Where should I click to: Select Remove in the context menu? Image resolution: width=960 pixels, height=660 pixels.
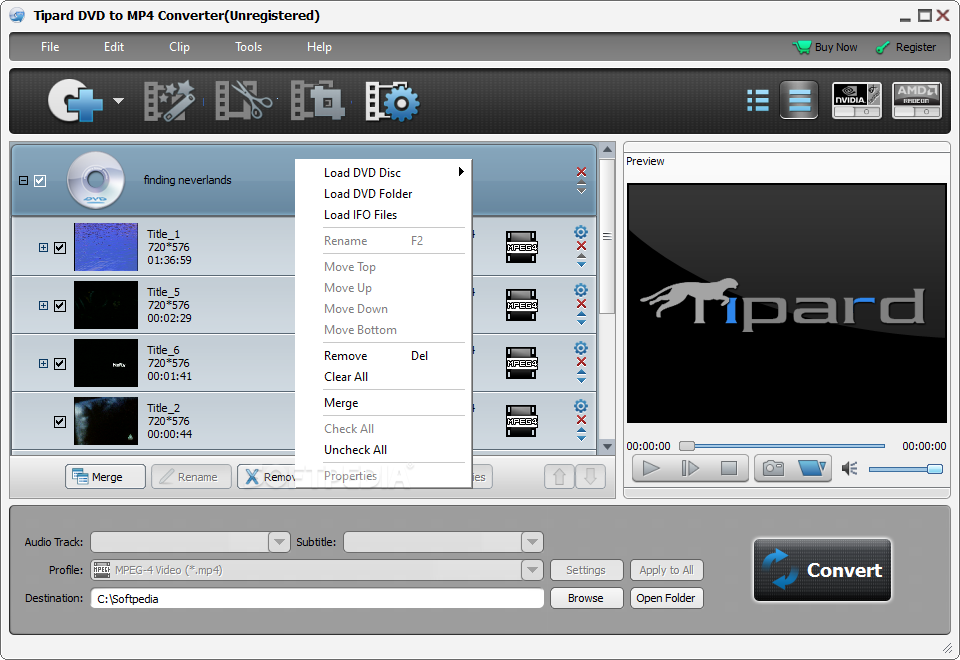383,356
